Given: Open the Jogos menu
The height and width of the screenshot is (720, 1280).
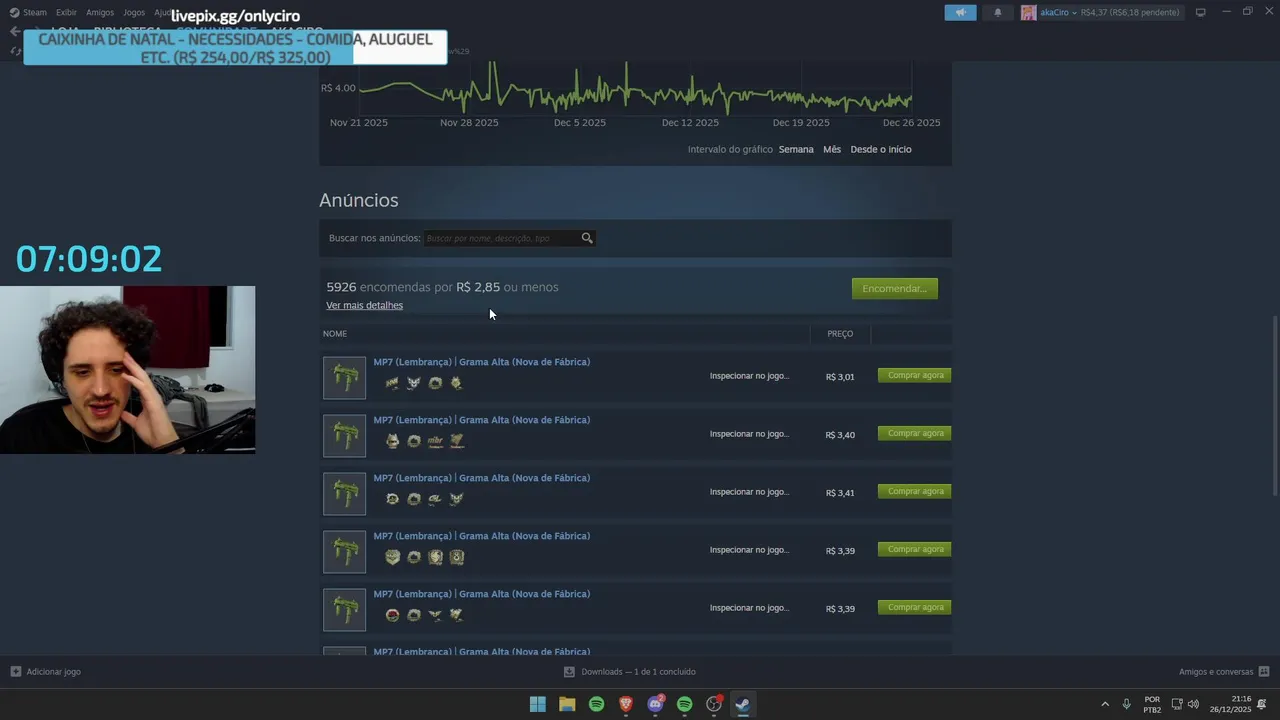Looking at the screenshot, I should [134, 13].
